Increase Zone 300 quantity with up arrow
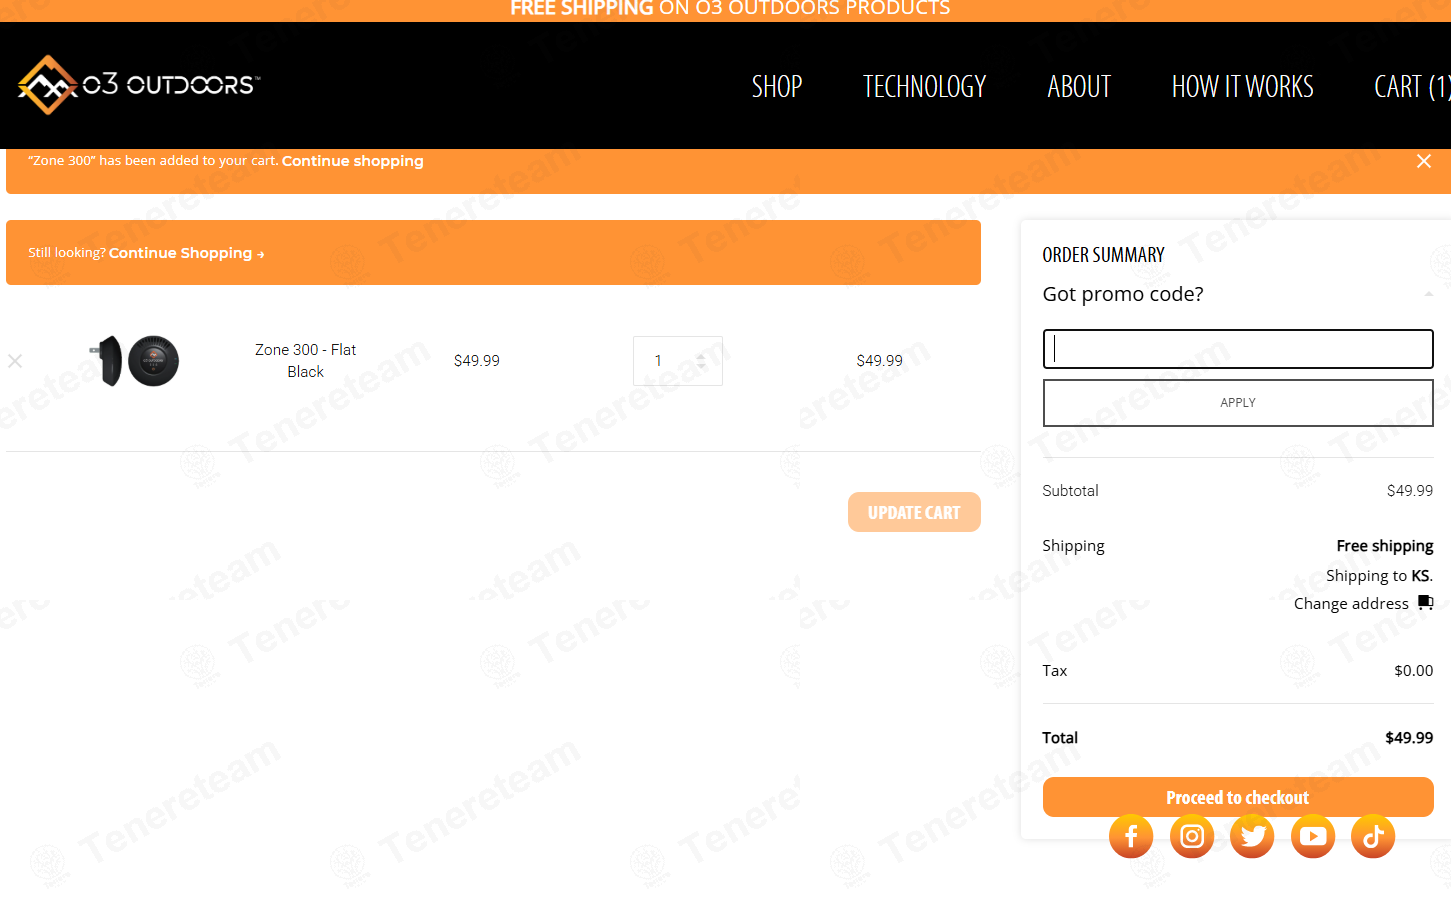 [701, 355]
